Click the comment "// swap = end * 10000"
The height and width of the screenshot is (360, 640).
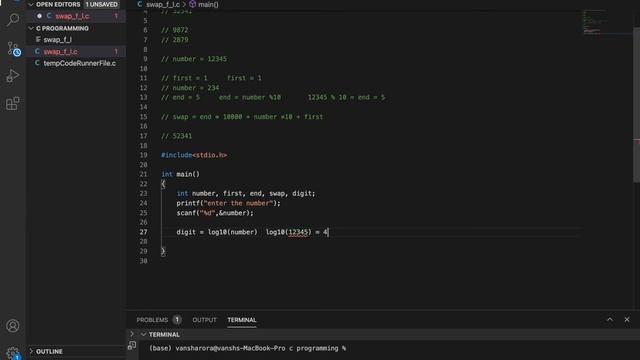242,117
